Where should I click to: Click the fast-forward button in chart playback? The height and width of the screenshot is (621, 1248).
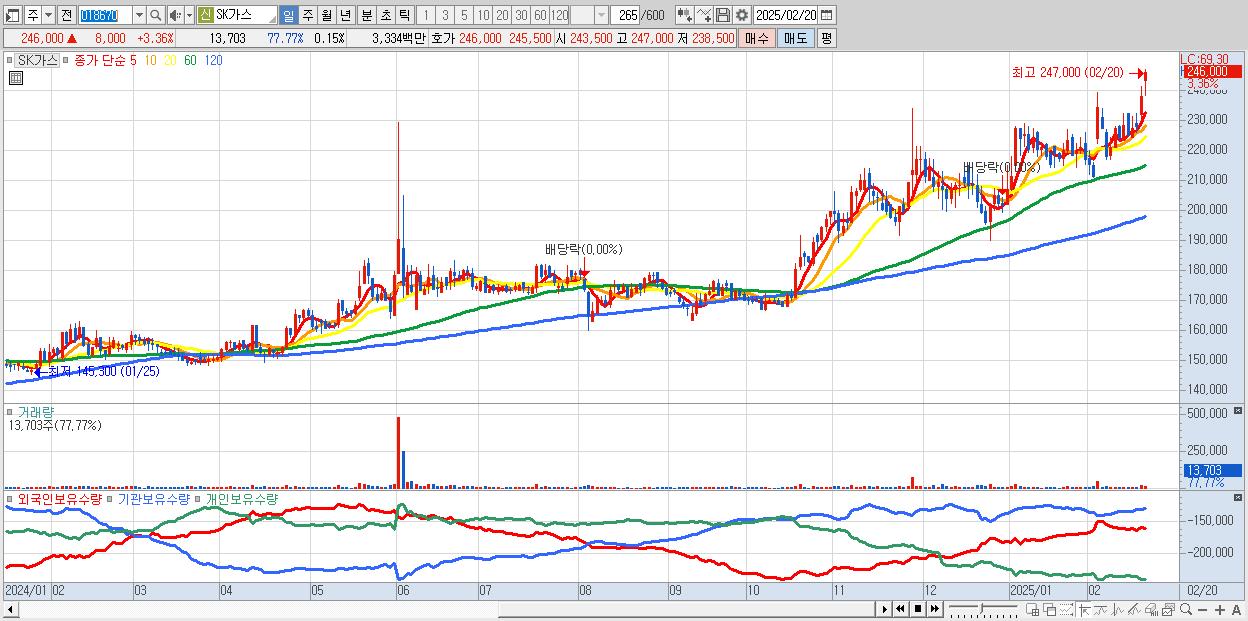(x=934, y=609)
